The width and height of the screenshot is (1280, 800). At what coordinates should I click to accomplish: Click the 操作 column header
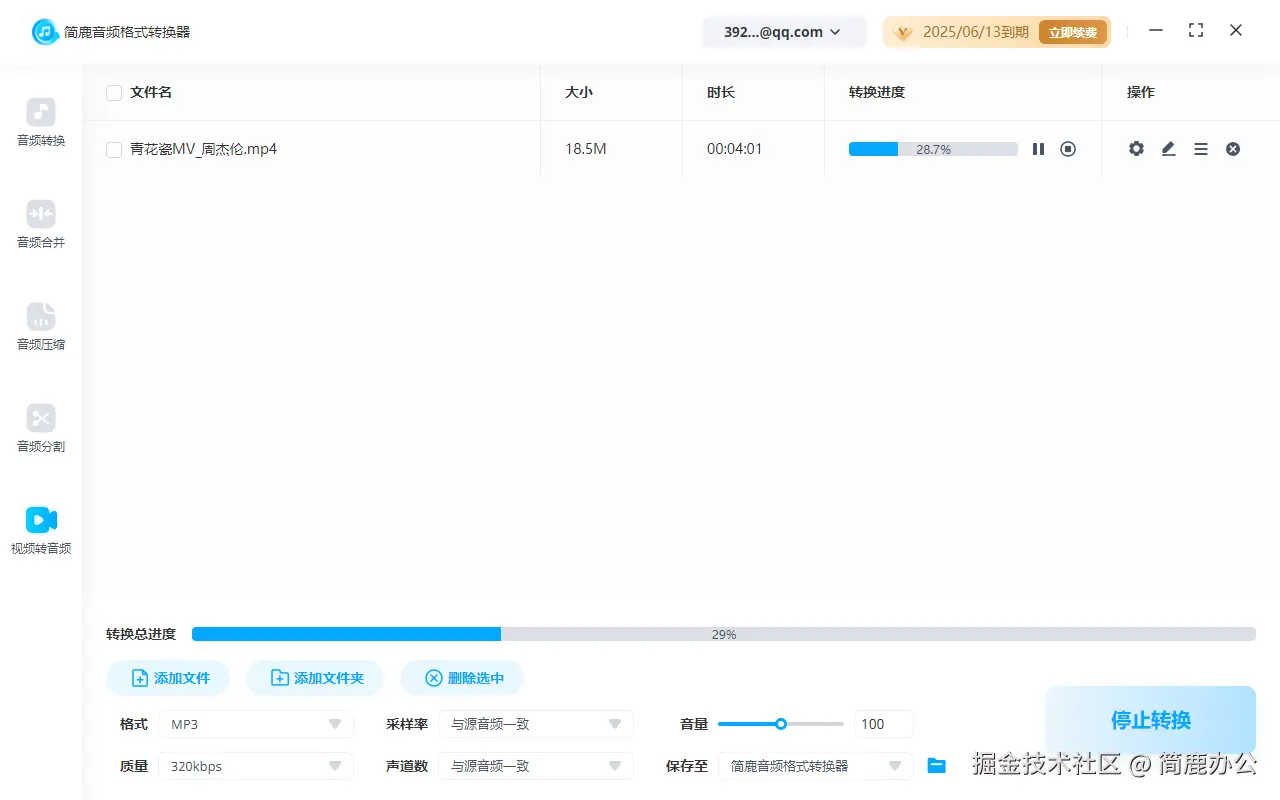[1141, 92]
